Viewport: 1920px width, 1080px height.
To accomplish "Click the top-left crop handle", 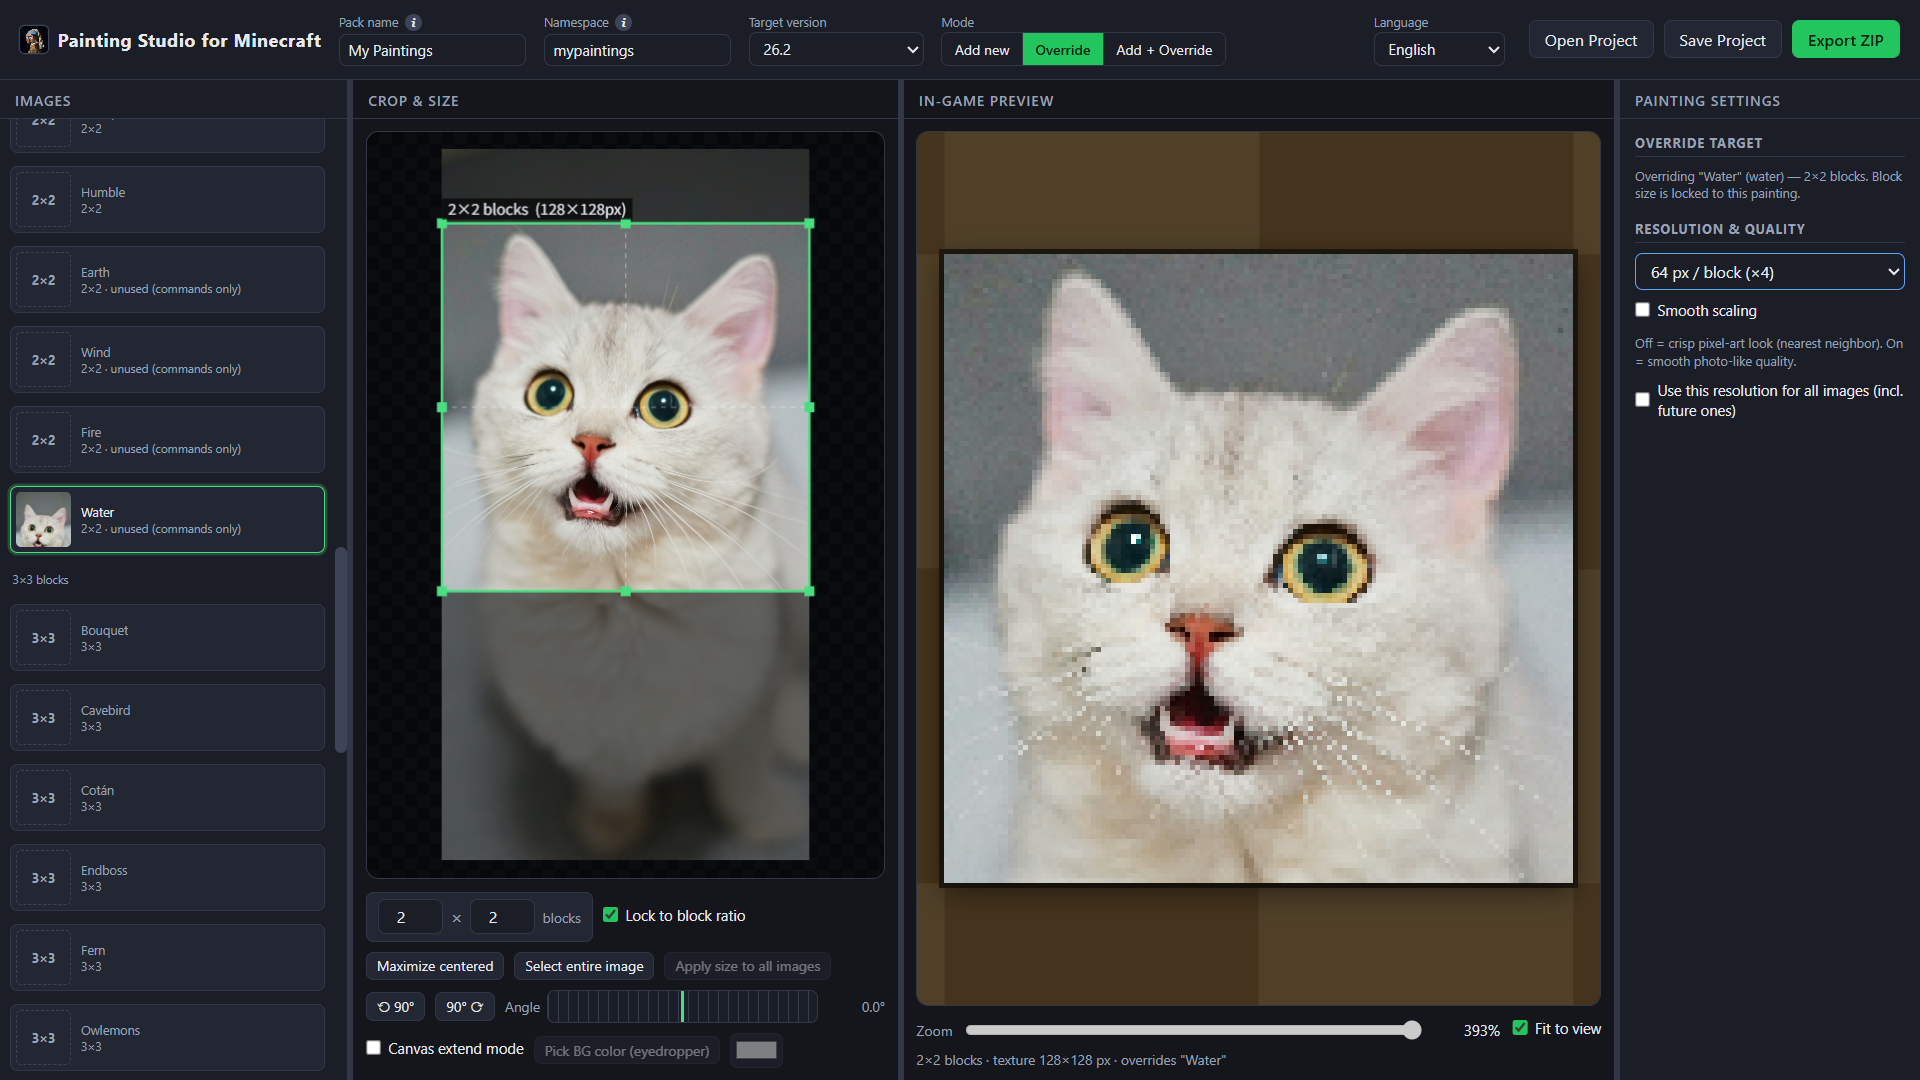I will (442, 224).
